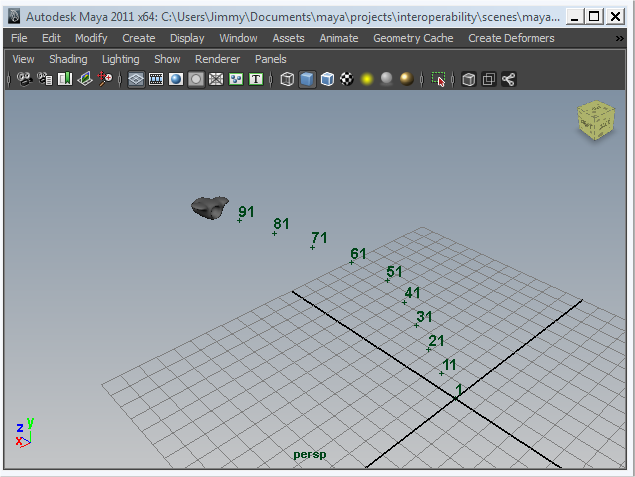This screenshot has width=635, height=477.
Task: Click motion trail frame 41 marker
Action: pos(405,302)
